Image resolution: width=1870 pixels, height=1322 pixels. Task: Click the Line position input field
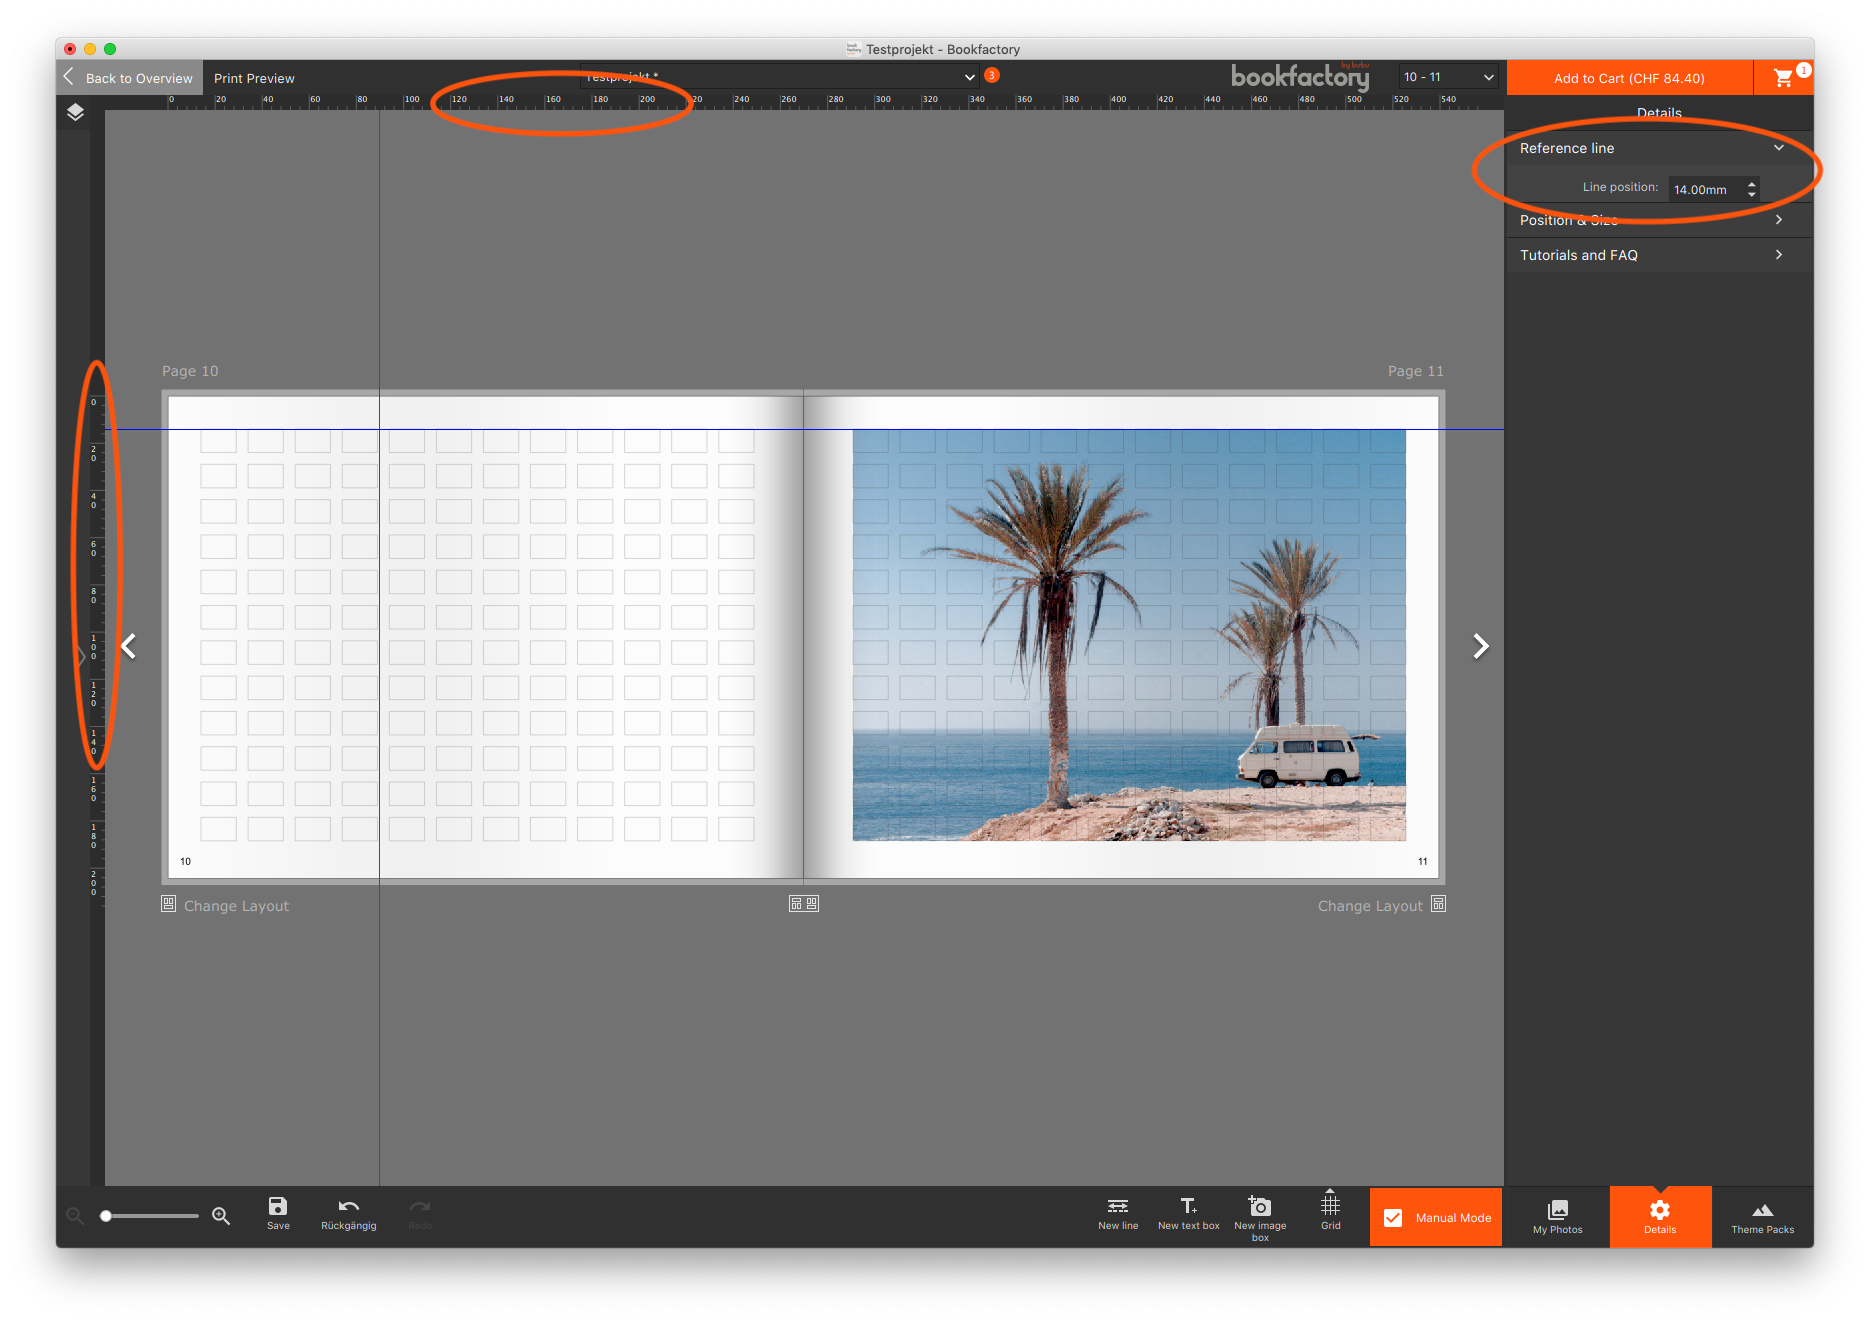pos(1704,189)
